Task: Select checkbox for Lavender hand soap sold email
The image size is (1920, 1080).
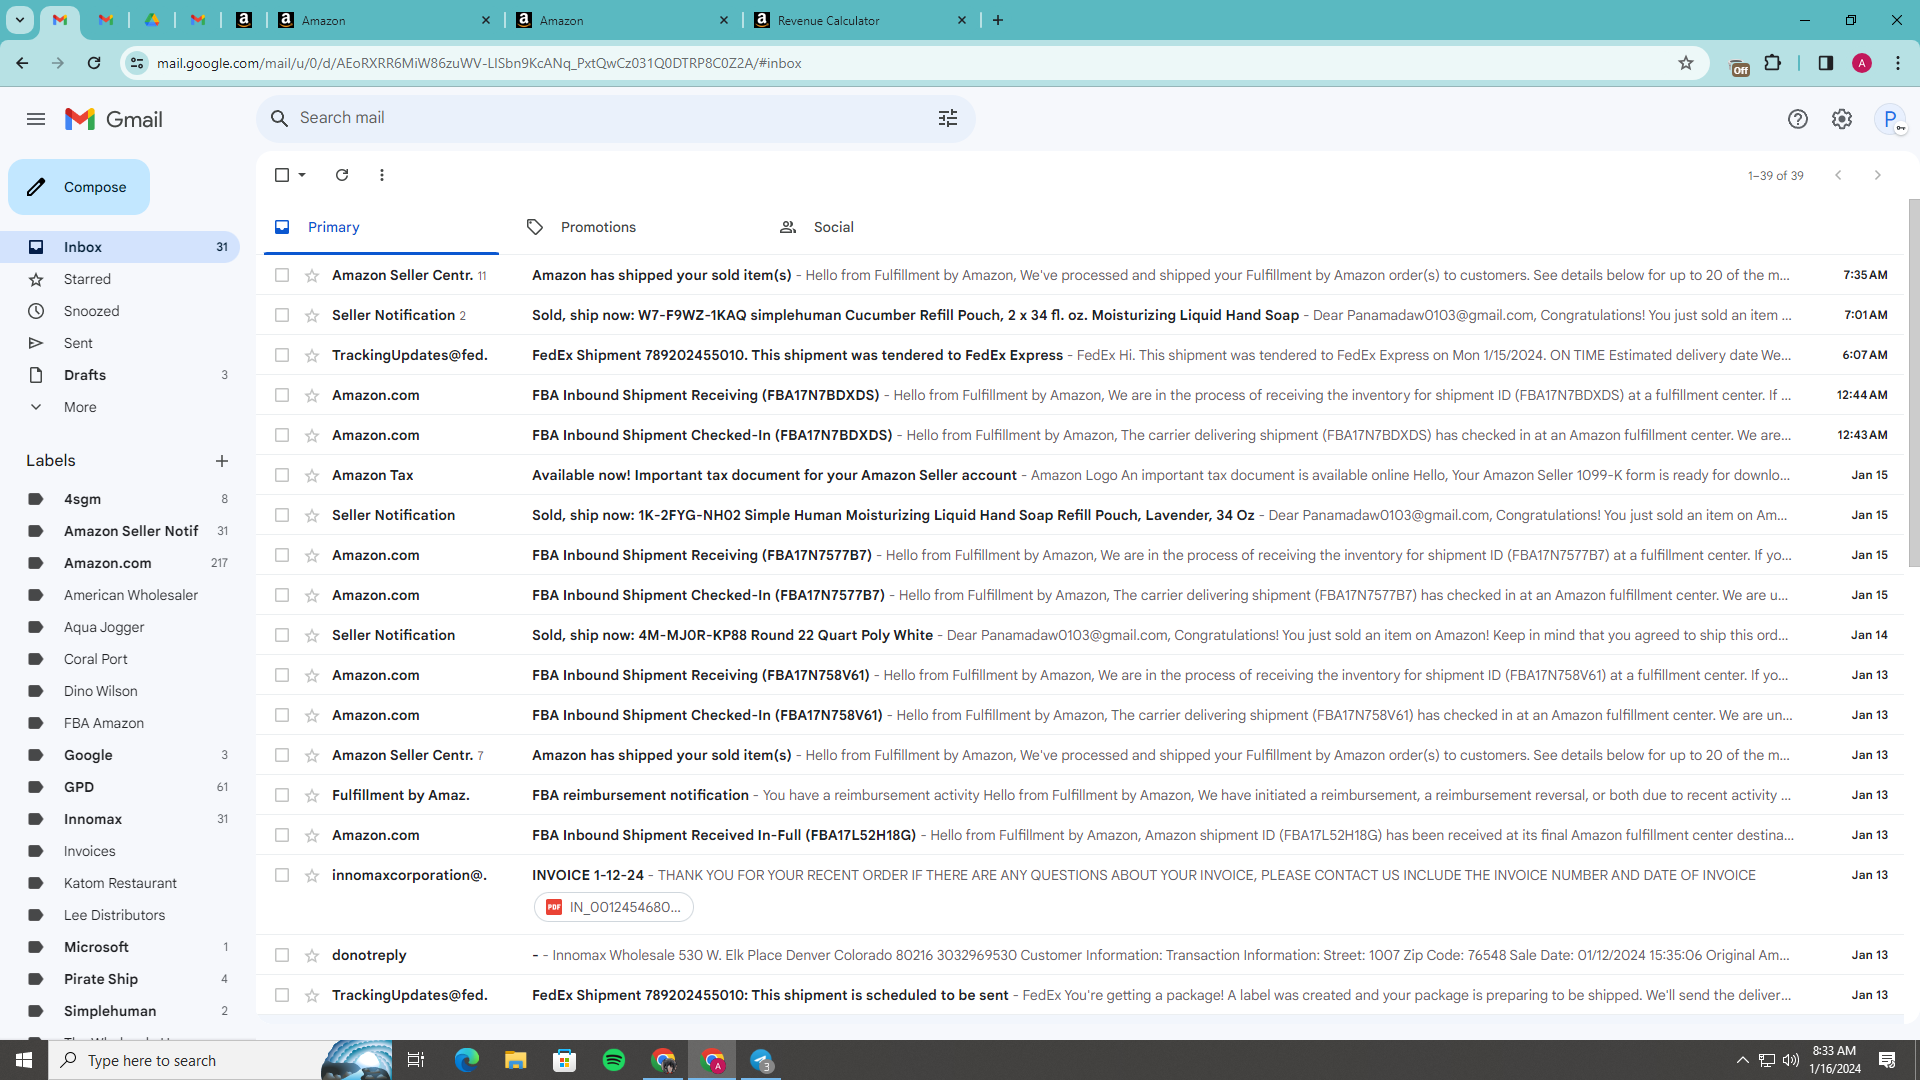Action: tap(282, 515)
